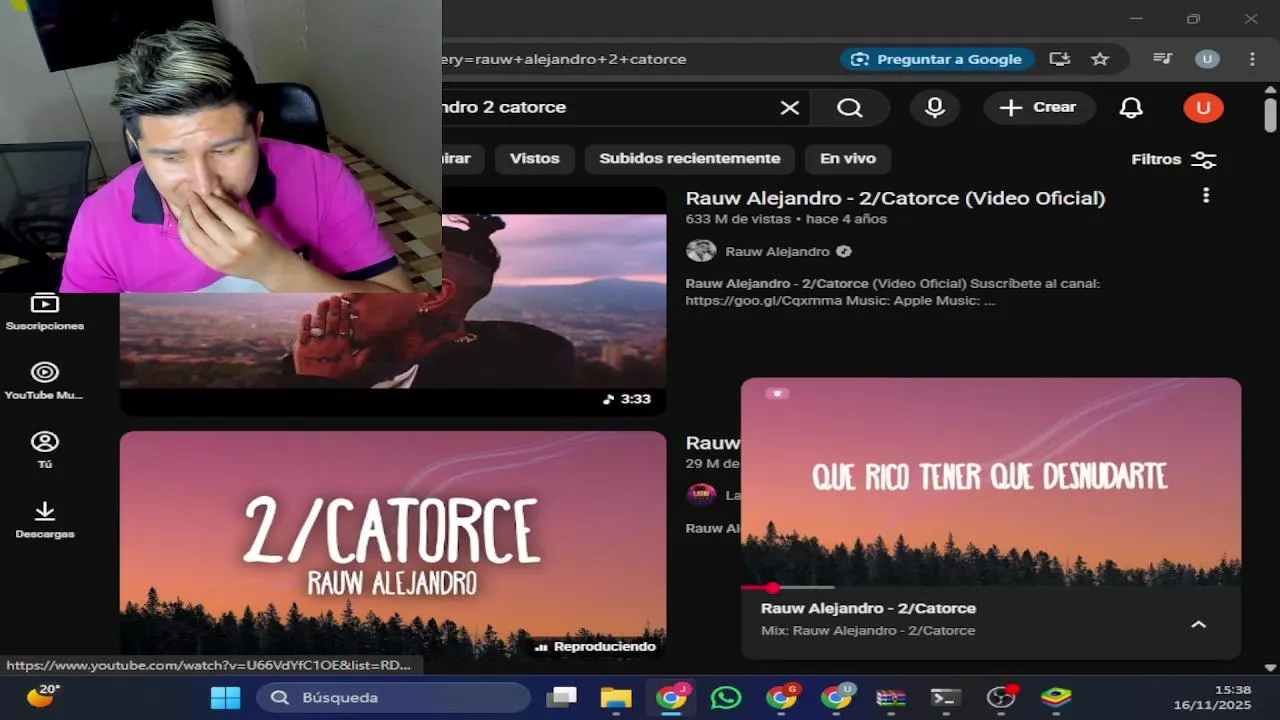
Task: Open the Filtros search filter panel
Action: 1174,159
